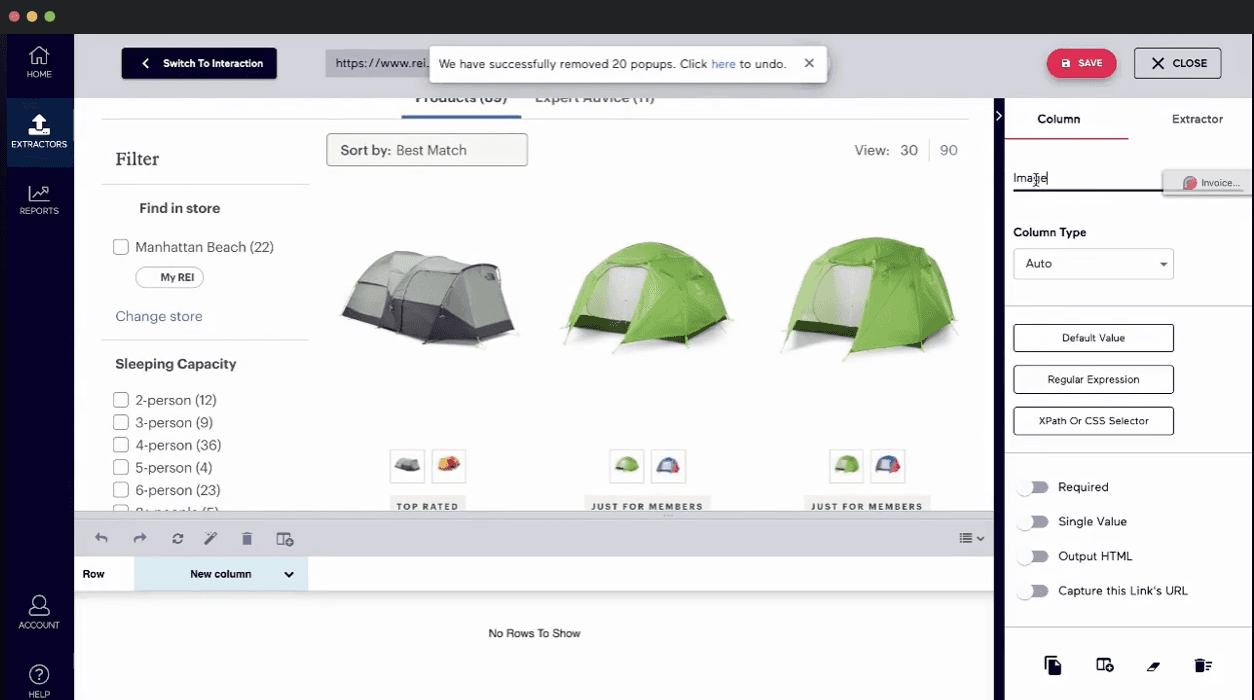
Task: Select the gray tent color swatch
Action: [407, 465]
